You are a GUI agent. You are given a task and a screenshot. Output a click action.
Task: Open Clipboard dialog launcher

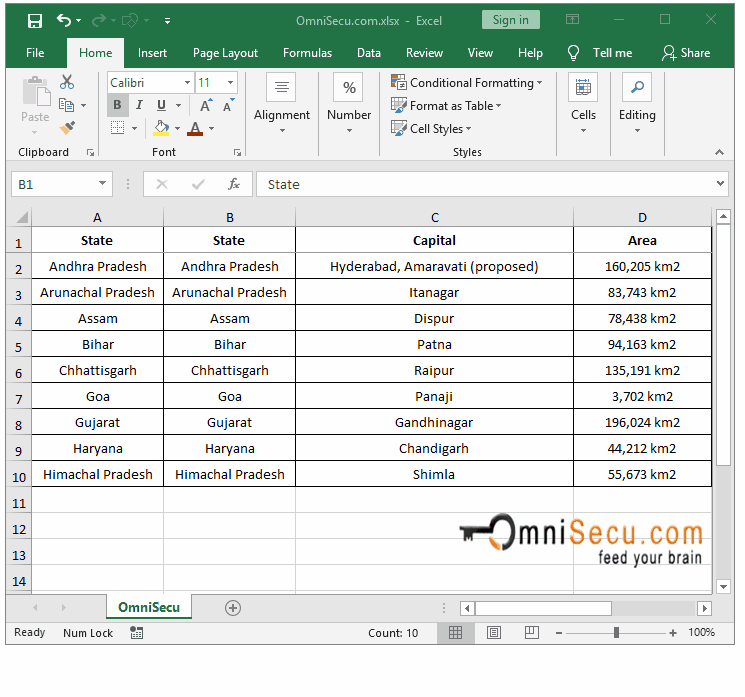click(x=90, y=153)
